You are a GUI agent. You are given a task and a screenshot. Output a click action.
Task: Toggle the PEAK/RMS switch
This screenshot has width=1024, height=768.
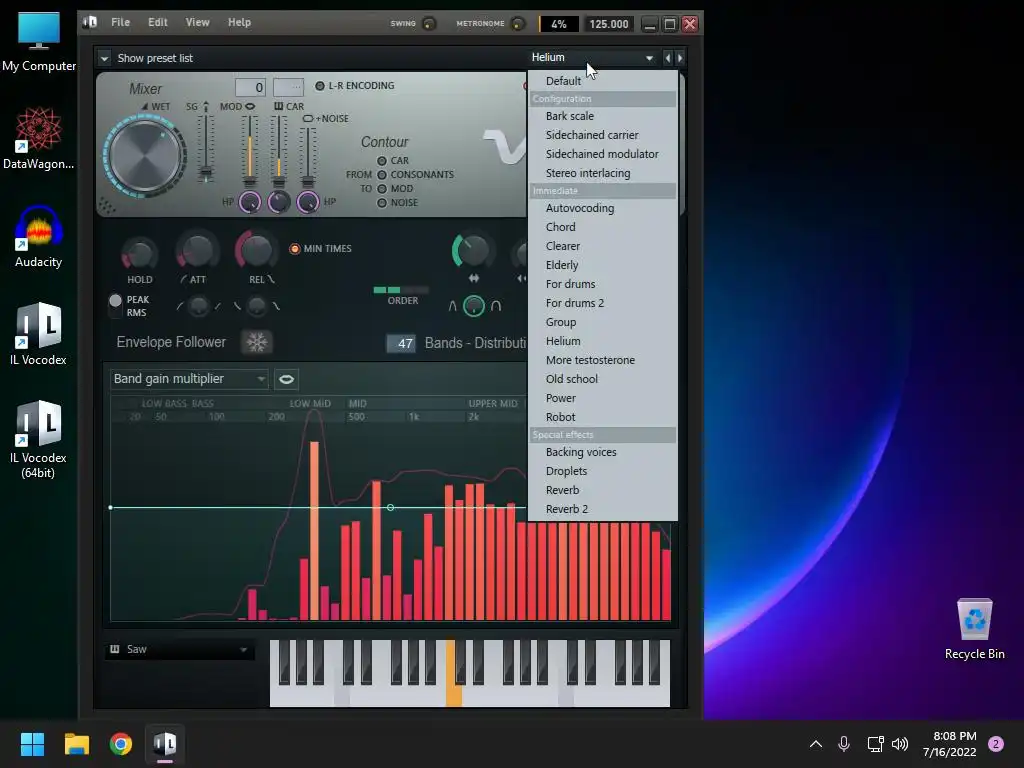[x=116, y=305]
